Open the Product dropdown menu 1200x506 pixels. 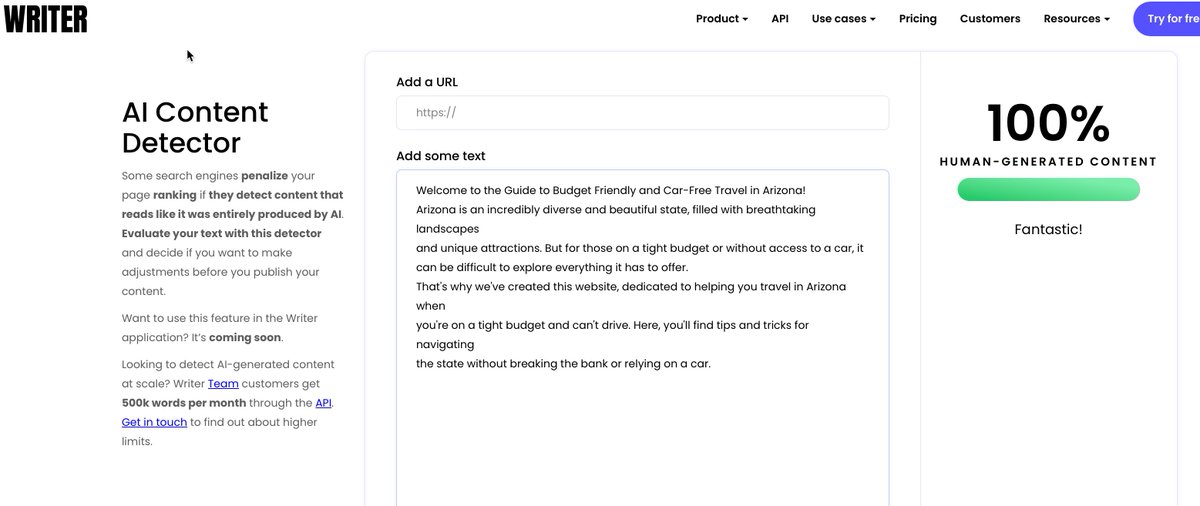pos(722,18)
